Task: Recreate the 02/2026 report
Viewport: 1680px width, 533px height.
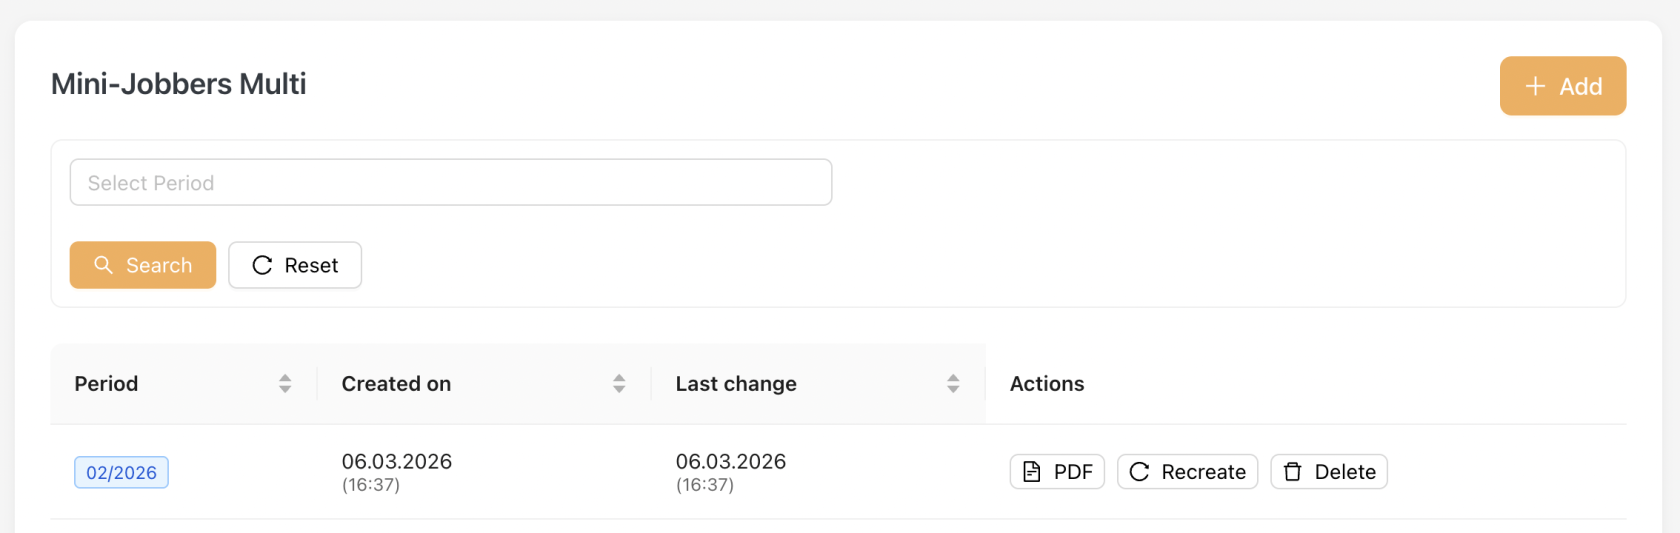Action: [x=1187, y=472]
